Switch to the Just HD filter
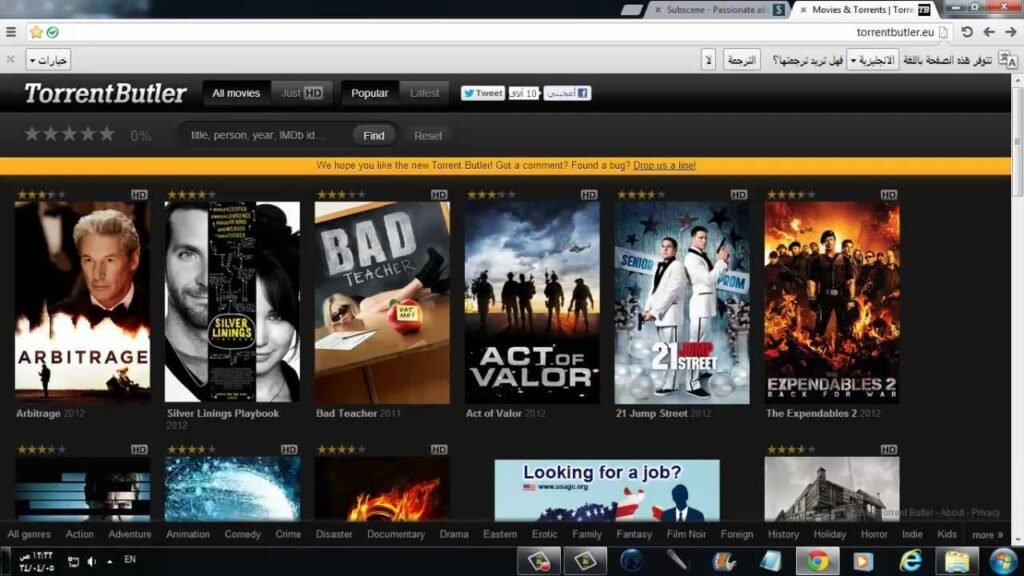The width and height of the screenshot is (1024, 576). [302, 93]
